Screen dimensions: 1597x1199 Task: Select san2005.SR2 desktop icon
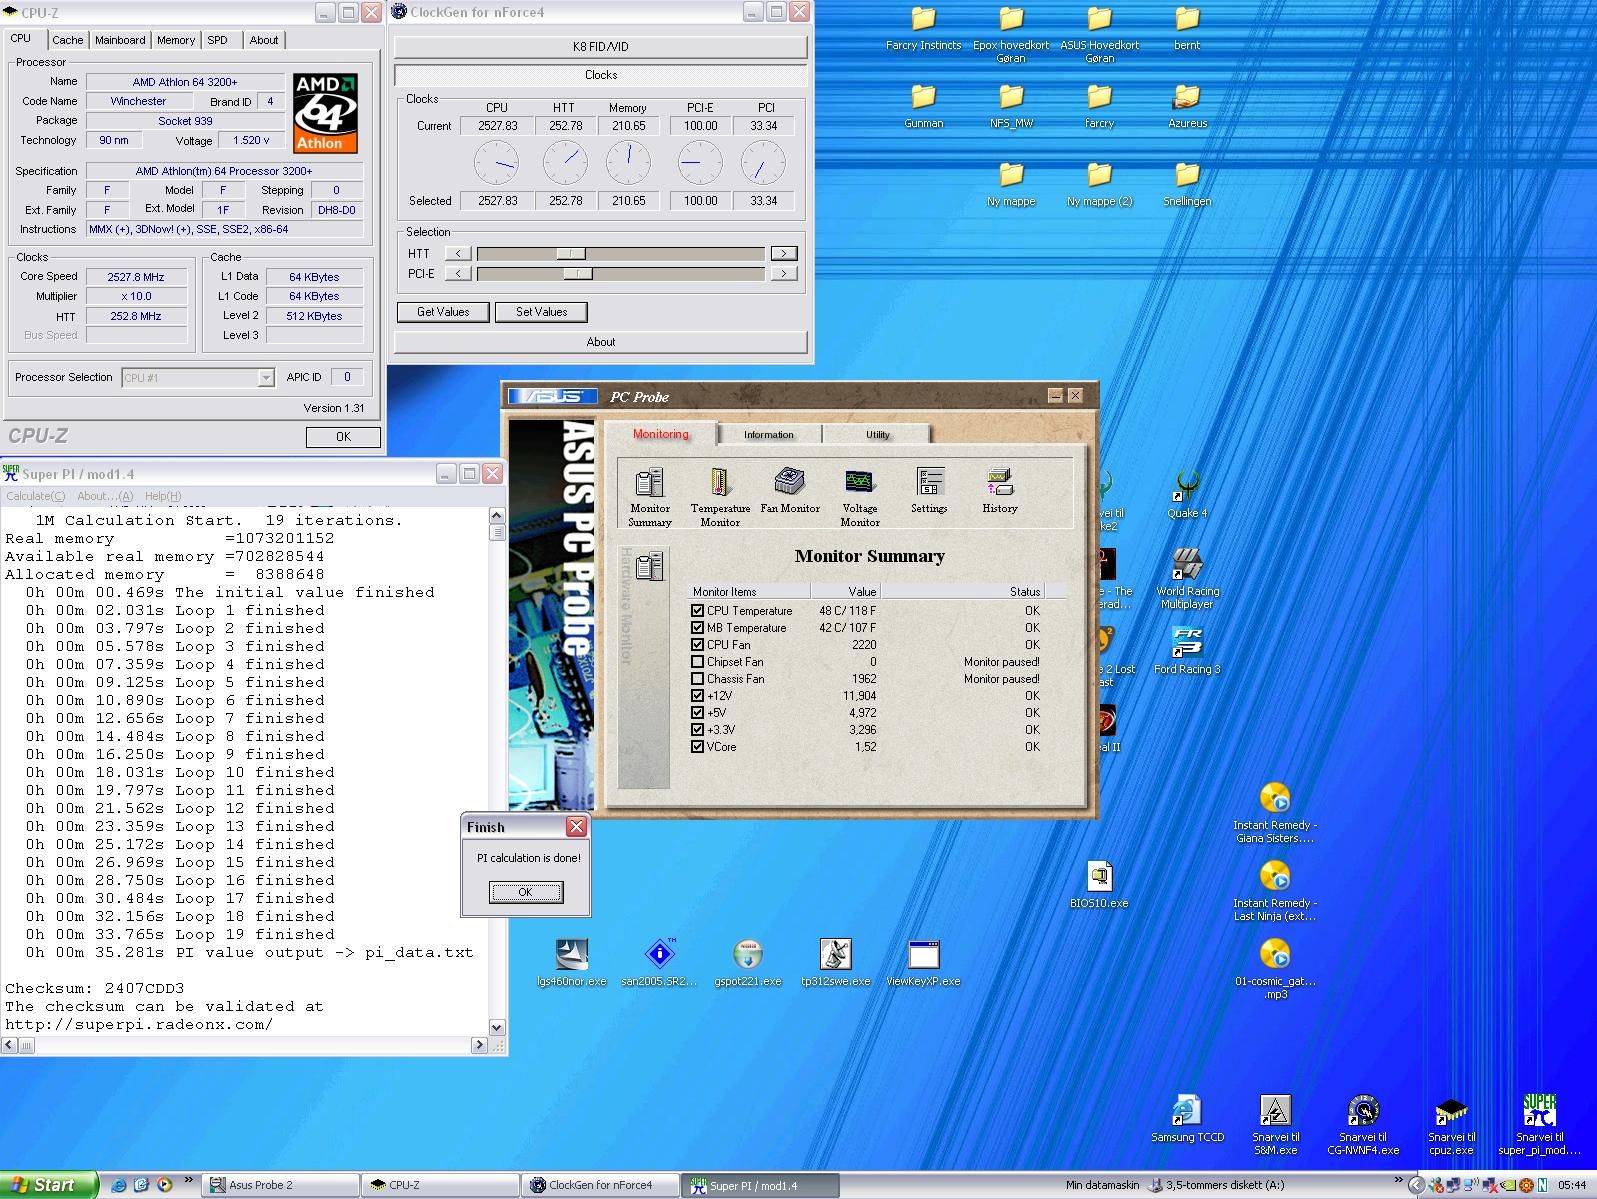(x=659, y=963)
